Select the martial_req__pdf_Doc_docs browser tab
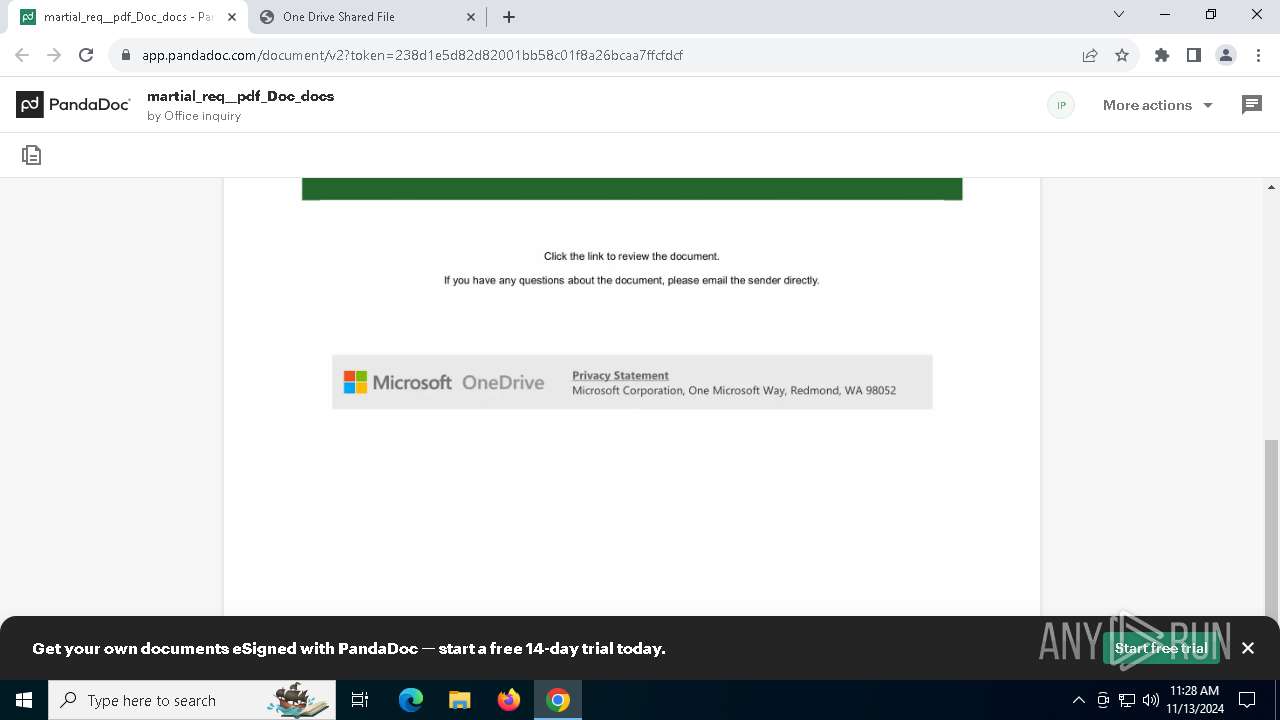 click(128, 17)
